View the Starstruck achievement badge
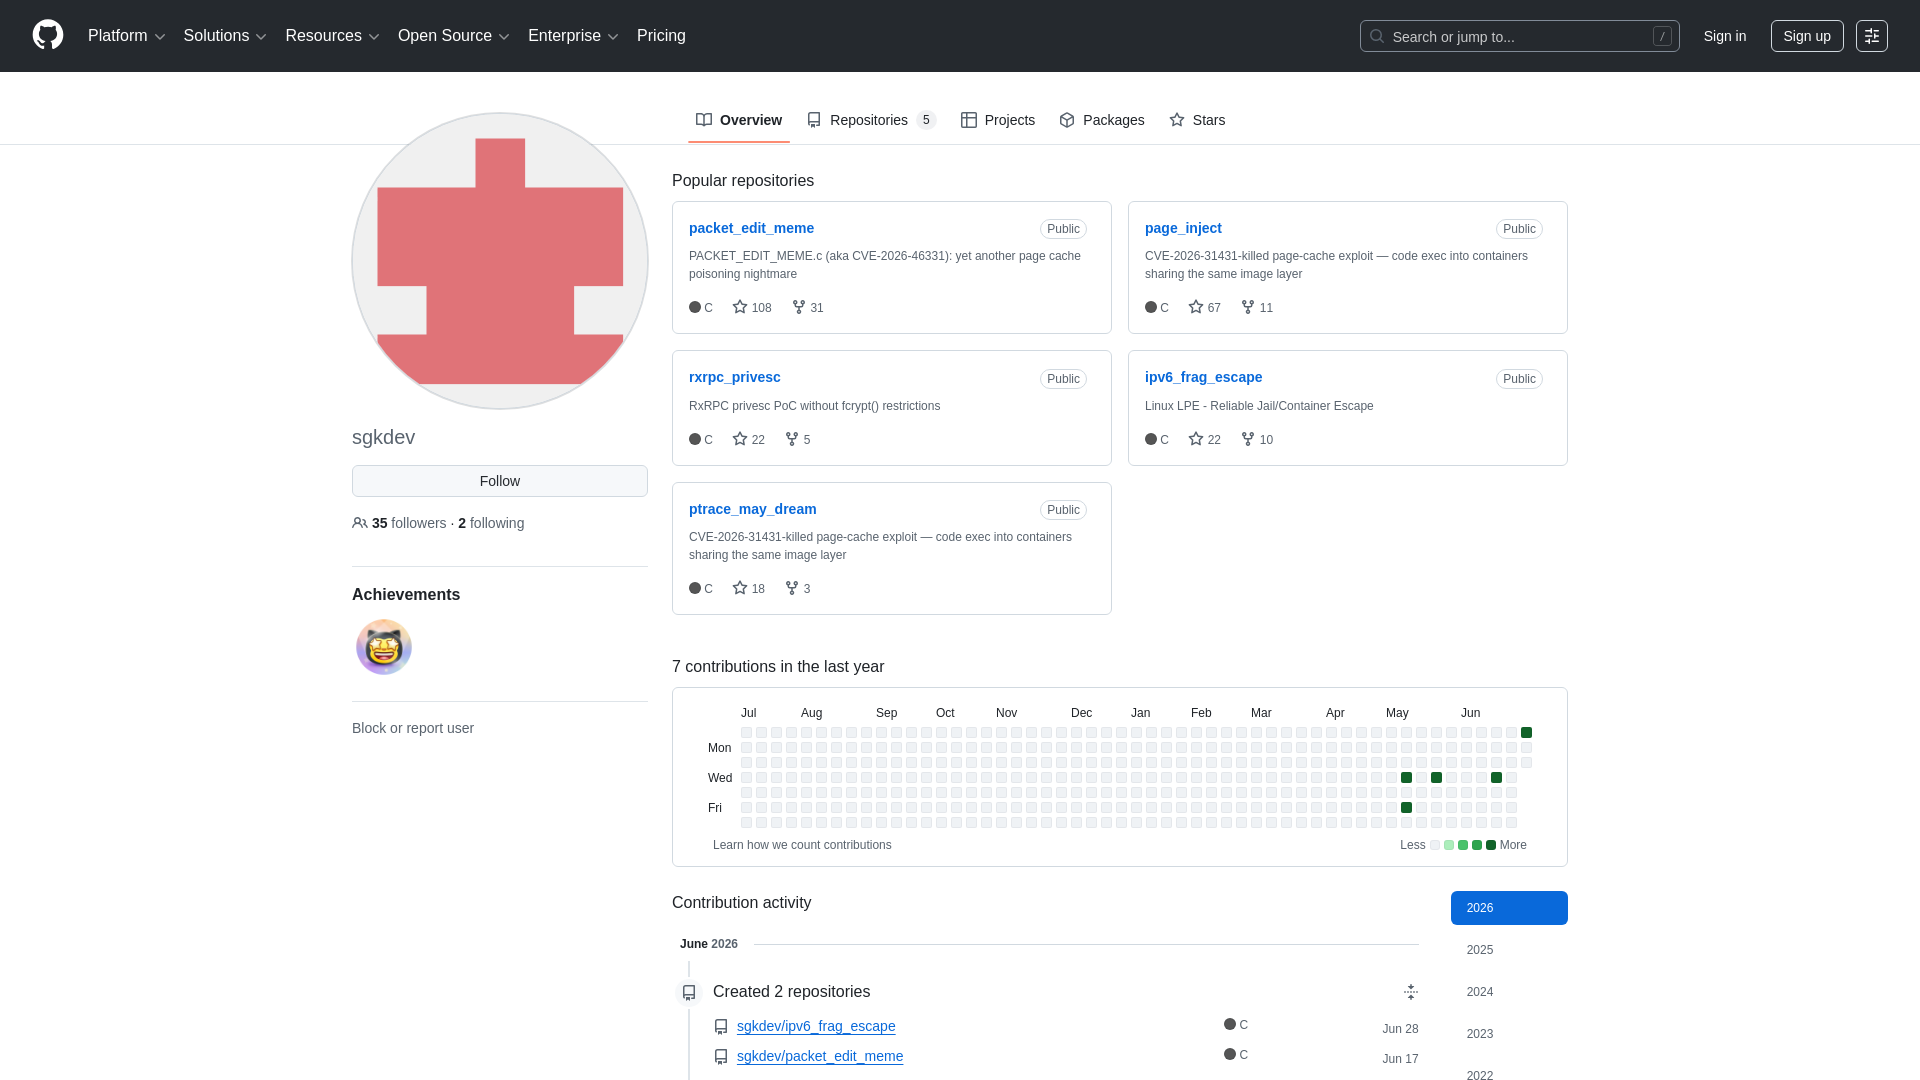The width and height of the screenshot is (1920, 1080). pyautogui.click(x=384, y=647)
